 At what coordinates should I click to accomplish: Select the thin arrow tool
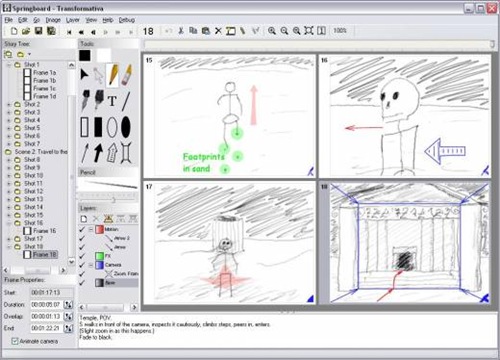pyautogui.click(x=85, y=153)
